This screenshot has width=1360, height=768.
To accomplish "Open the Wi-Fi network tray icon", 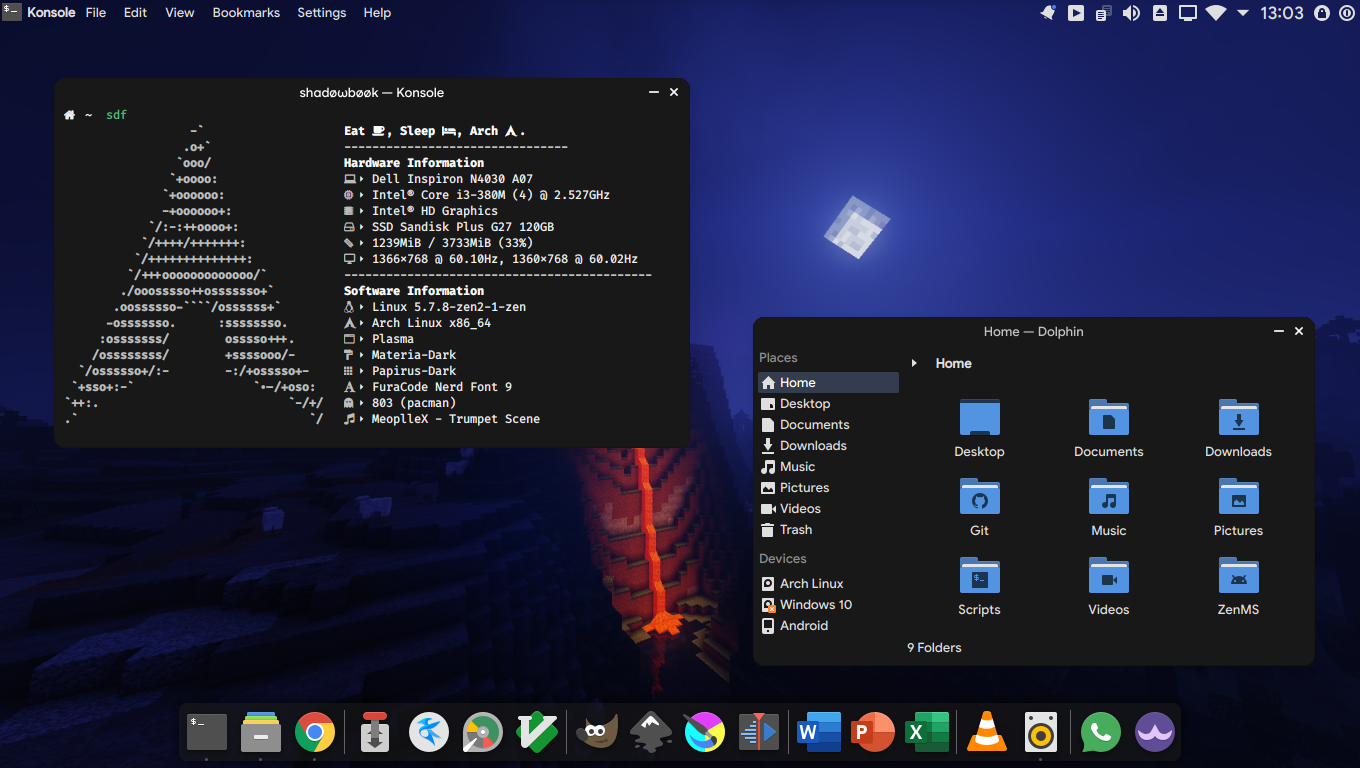I will 1216,13.
